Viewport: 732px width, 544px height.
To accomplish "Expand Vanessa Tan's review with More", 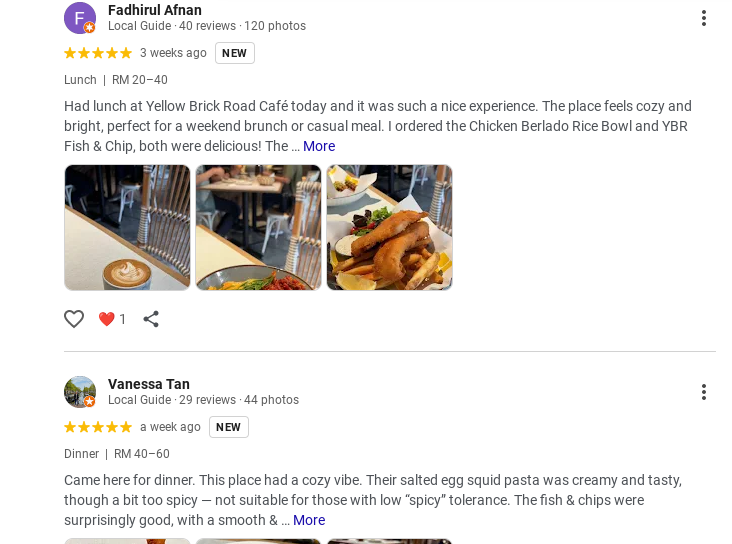I will tap(309, 520).
